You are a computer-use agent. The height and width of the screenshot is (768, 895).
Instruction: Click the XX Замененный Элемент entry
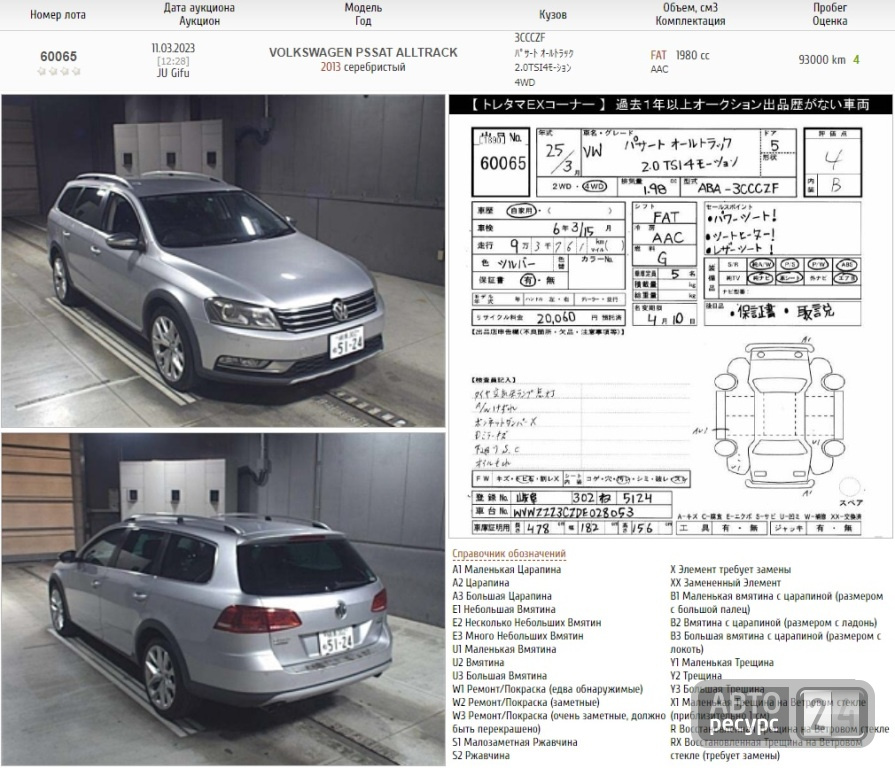coord(725,583)
